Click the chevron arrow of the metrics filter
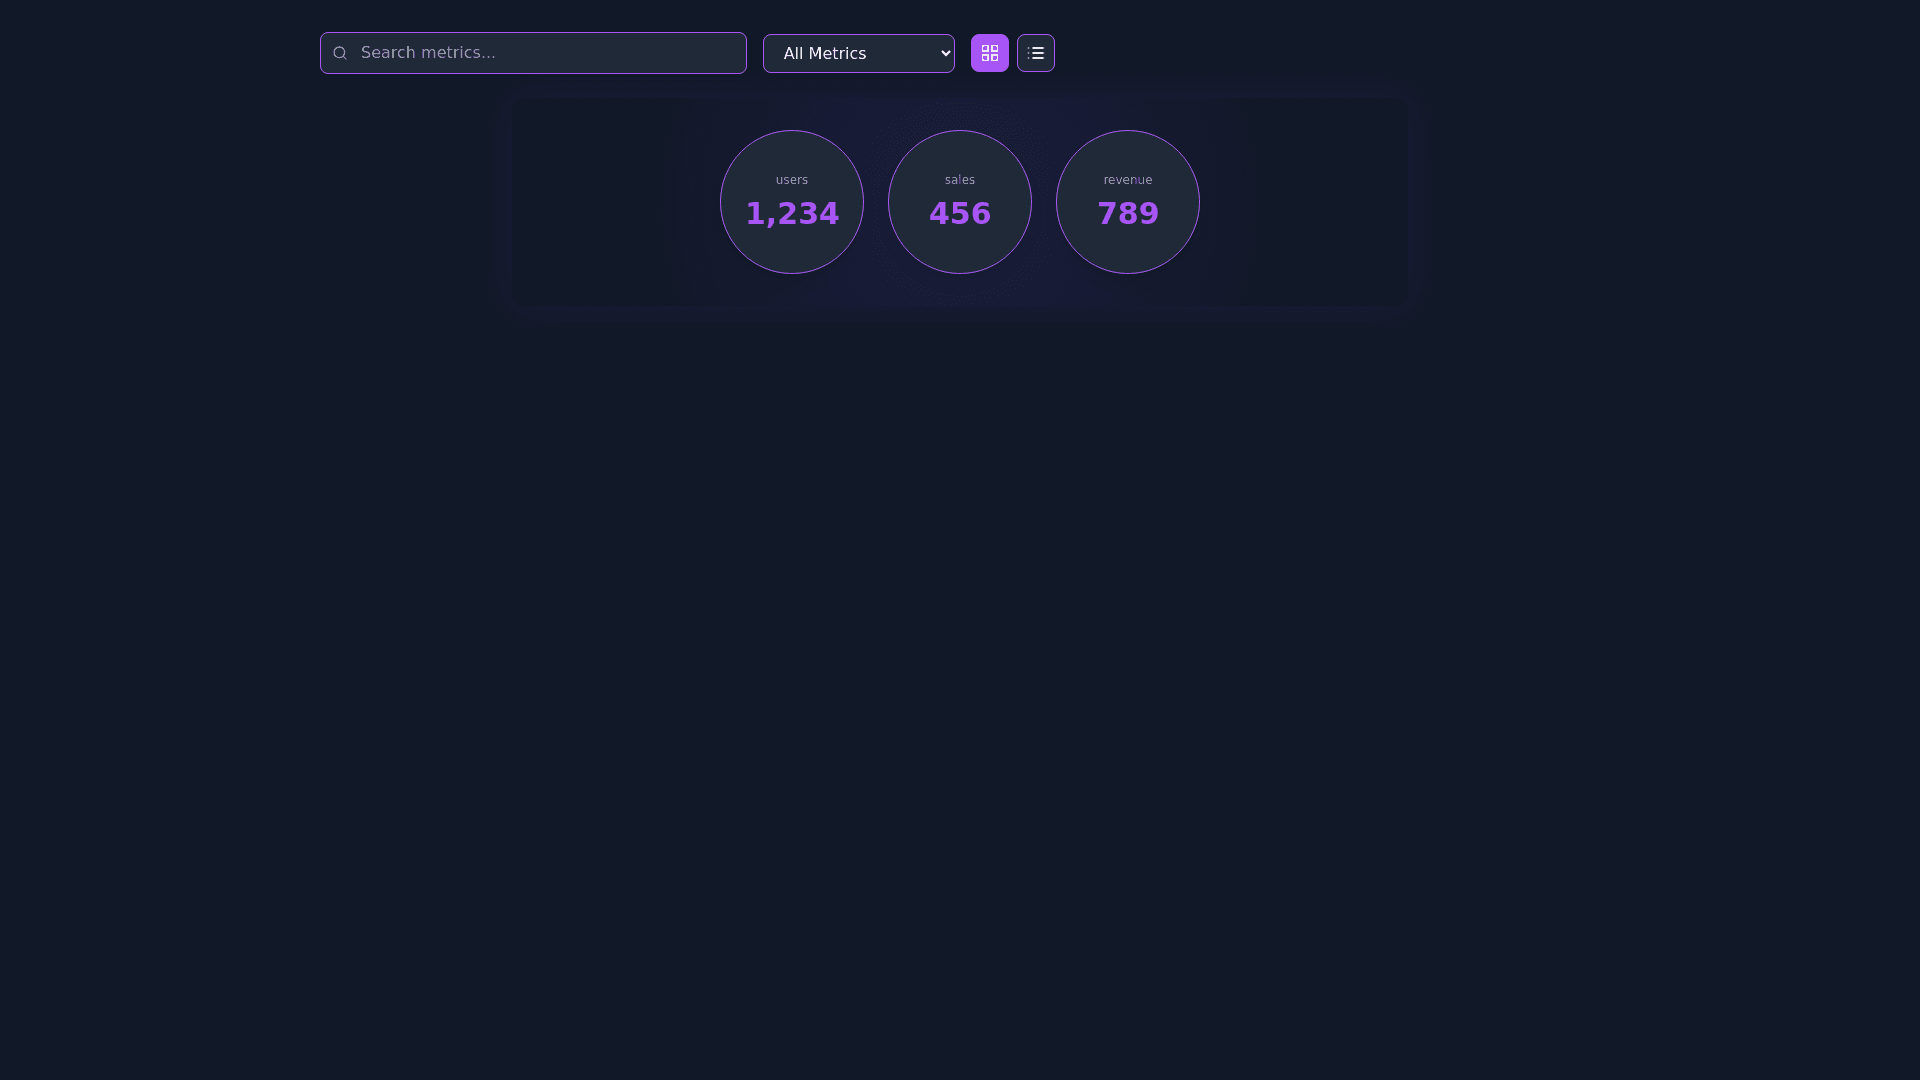The image size is (1920, 1080). click(x=946, y=53)
